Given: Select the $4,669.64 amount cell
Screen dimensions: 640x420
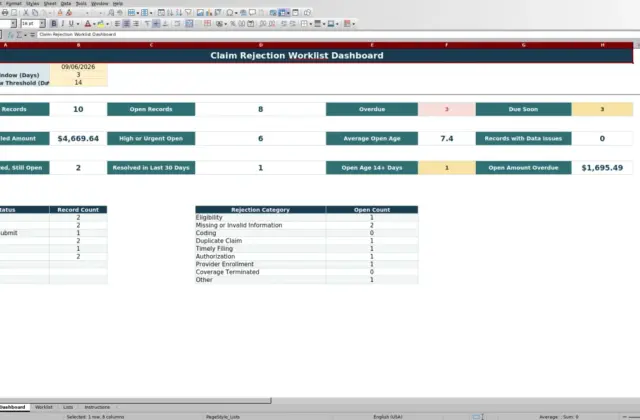Looking at the screenshot, I should tap(78, 139).
